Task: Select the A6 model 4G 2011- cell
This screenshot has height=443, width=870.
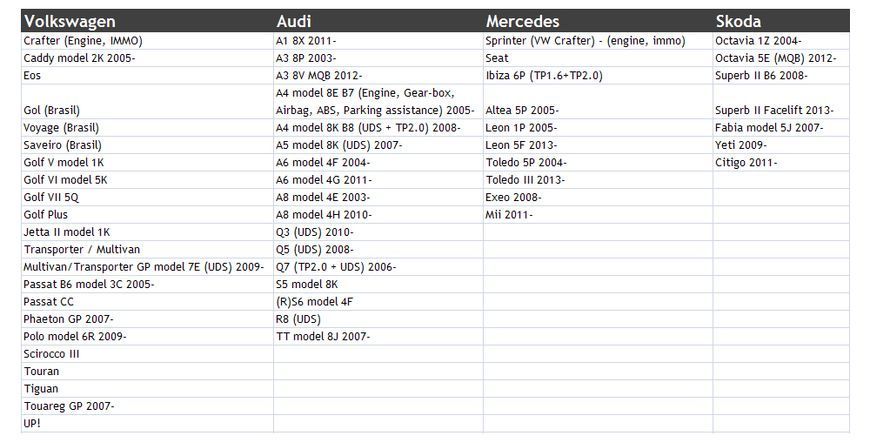Action: [378, 180]
